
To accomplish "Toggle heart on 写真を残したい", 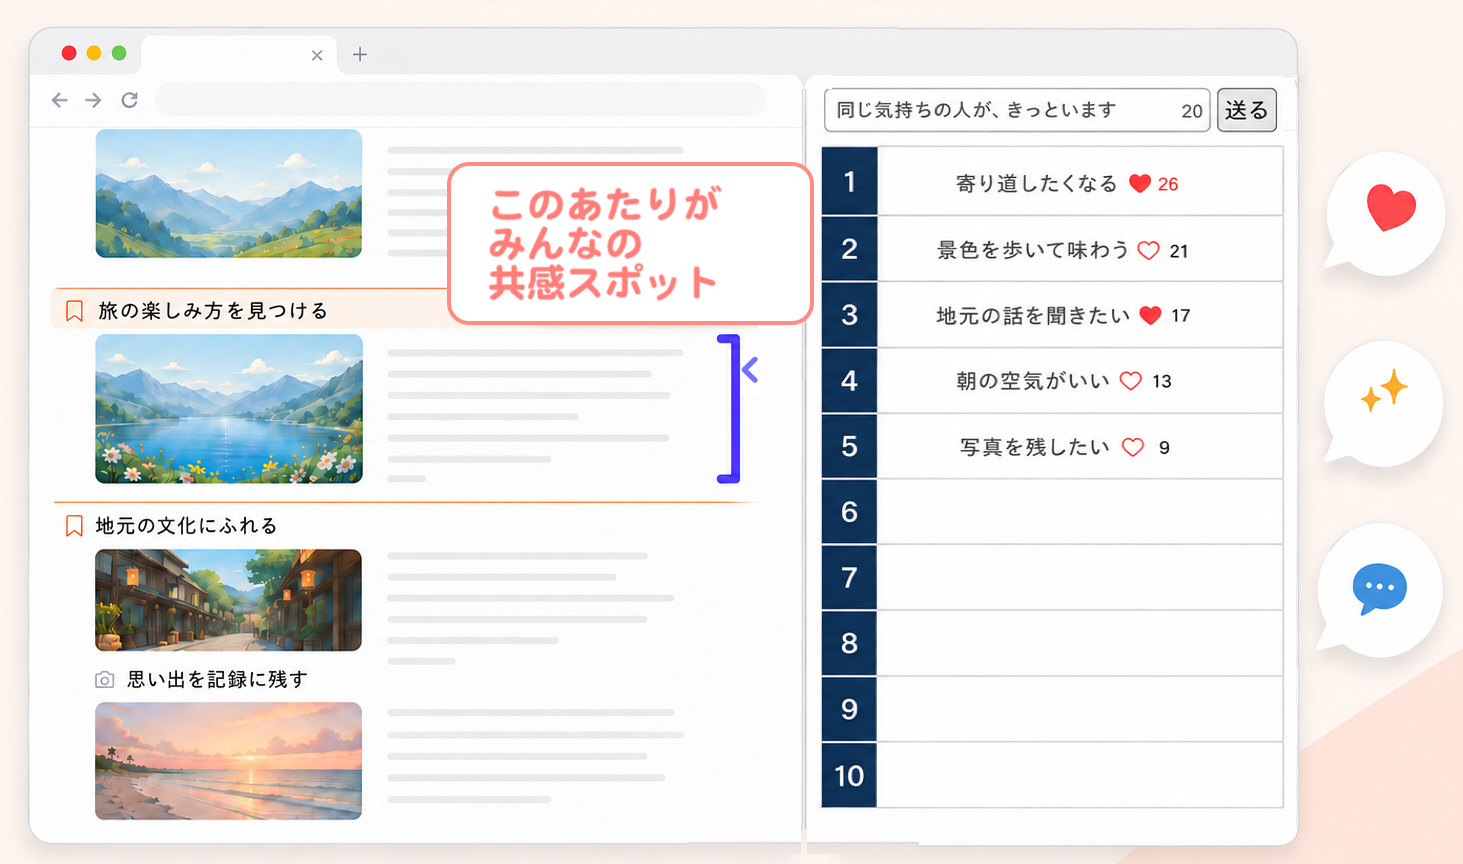I will tap(1132, 448).
